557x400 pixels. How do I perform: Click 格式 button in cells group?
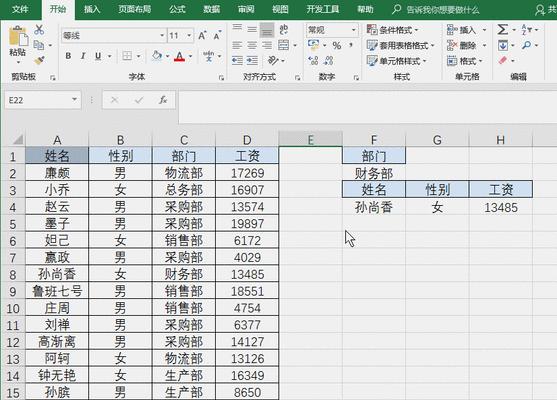465,61
